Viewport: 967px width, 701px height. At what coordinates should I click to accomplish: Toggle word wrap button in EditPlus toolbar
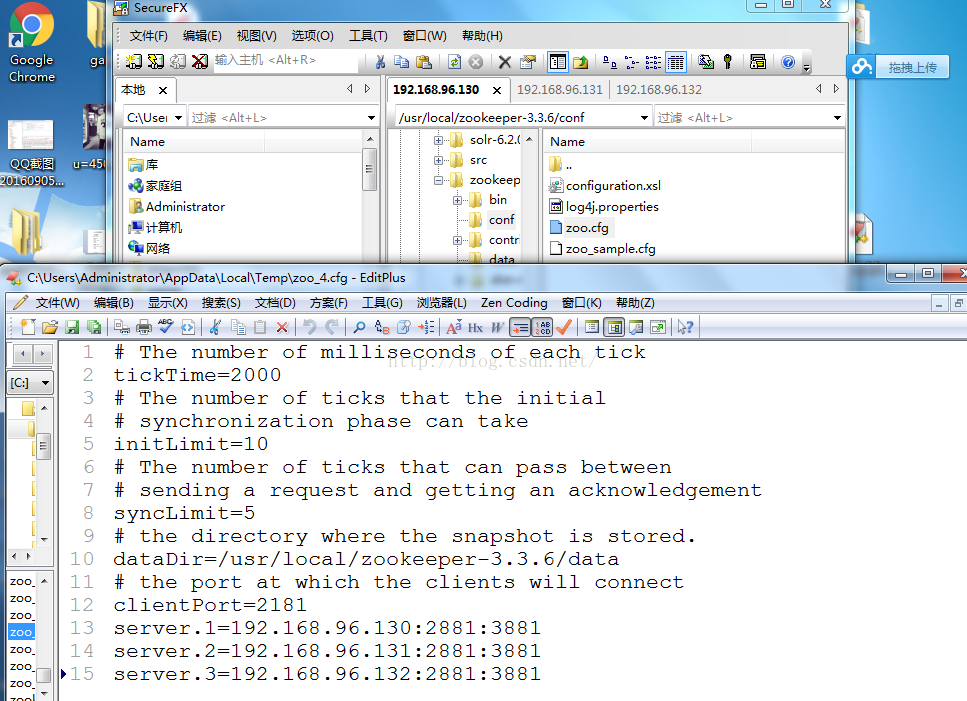(521, 327)
